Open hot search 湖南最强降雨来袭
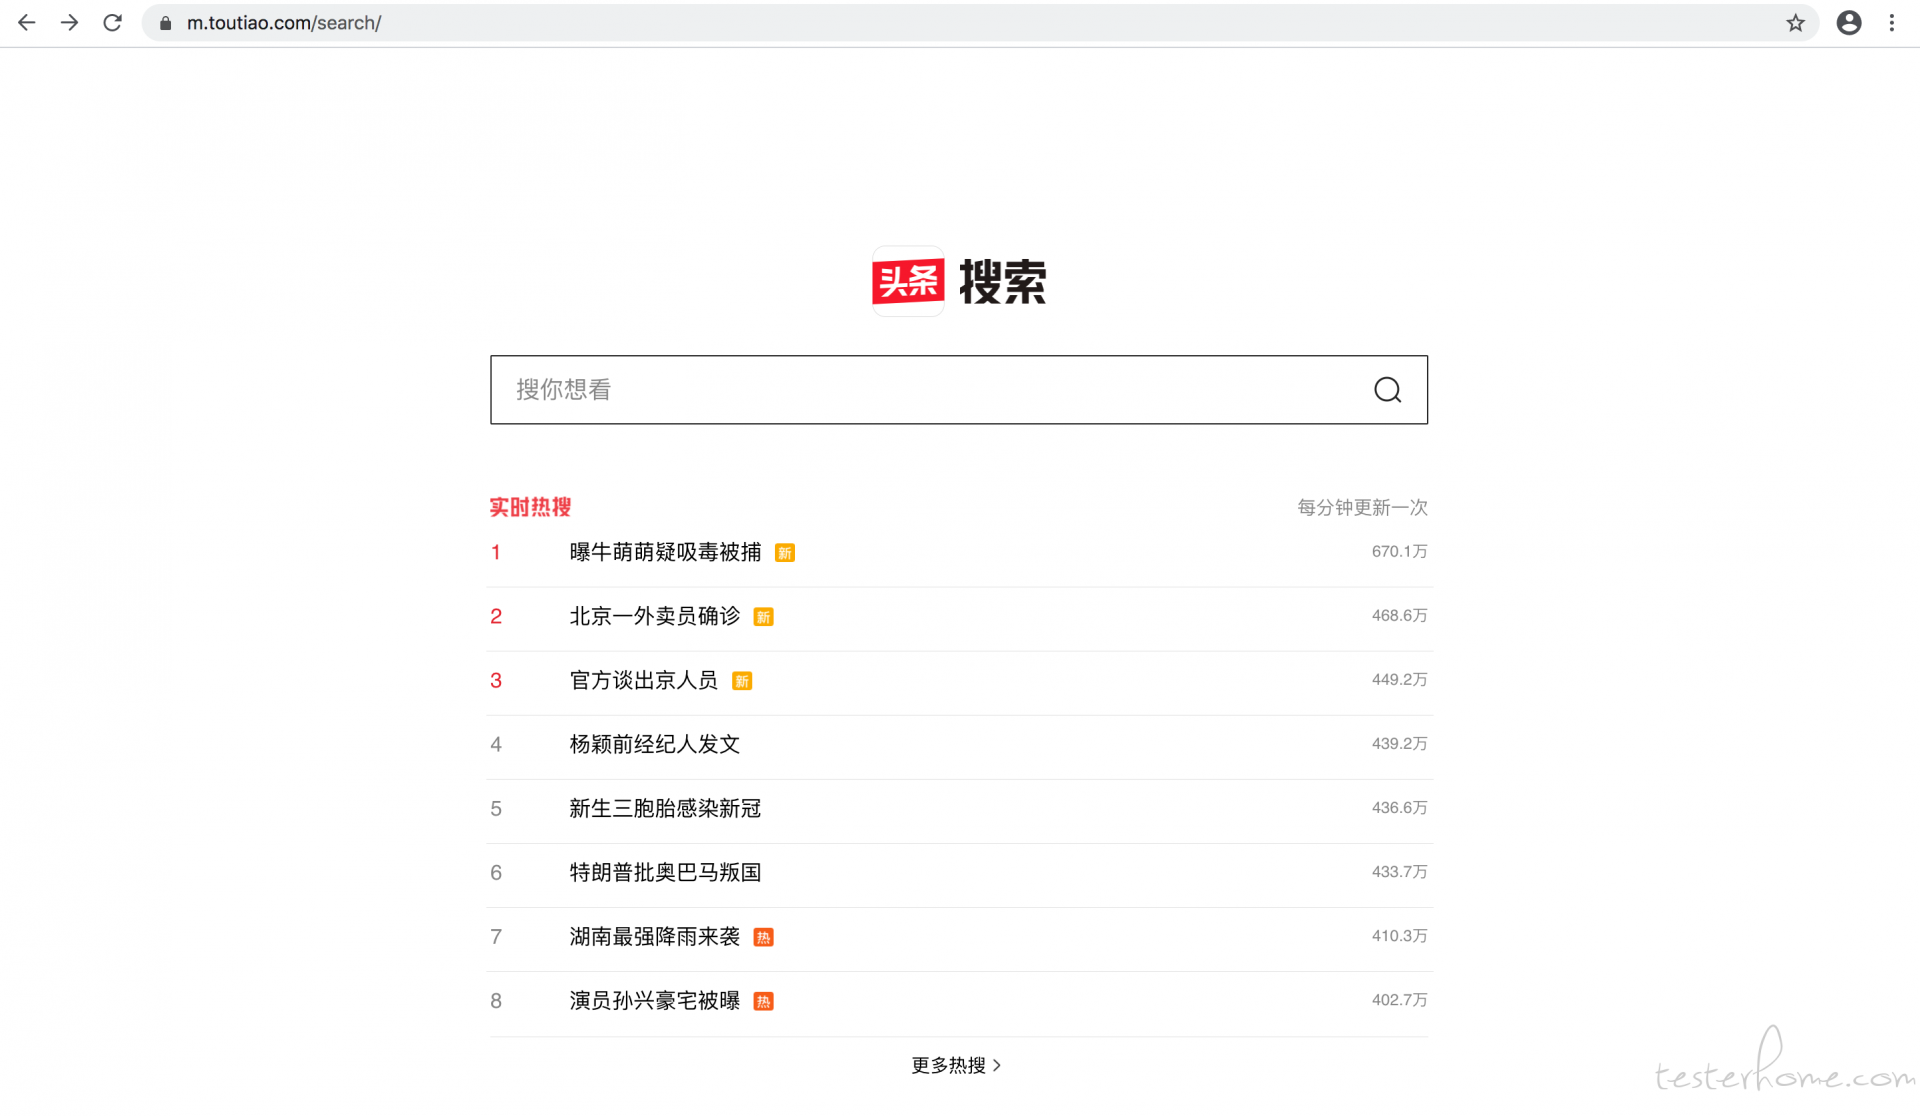Screen dimensions: 1920x1116 pyautogui.click(x=655, y=936)
